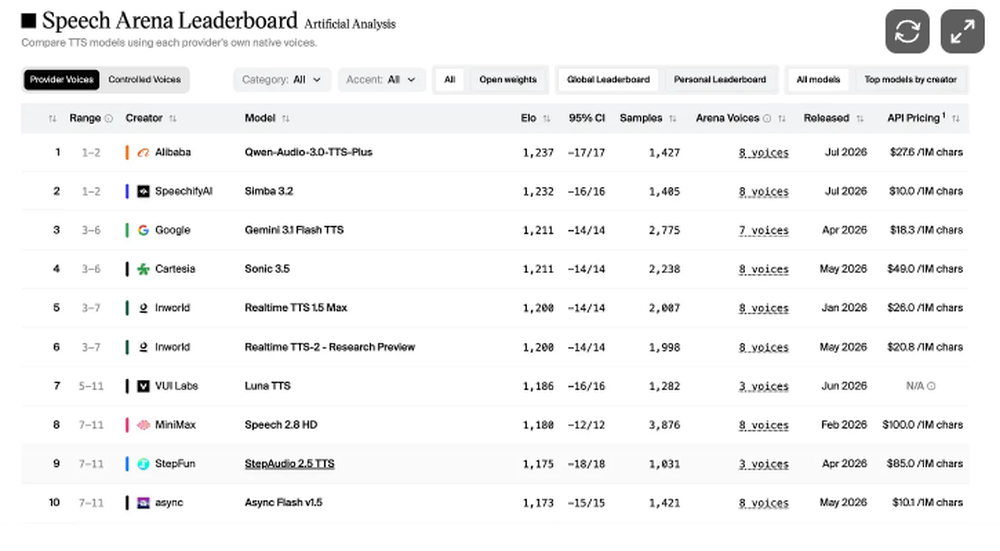Viewport: 1000px width, 551px height.
Task: Open the Accent dropdown
Action: (x=381, y=80)
